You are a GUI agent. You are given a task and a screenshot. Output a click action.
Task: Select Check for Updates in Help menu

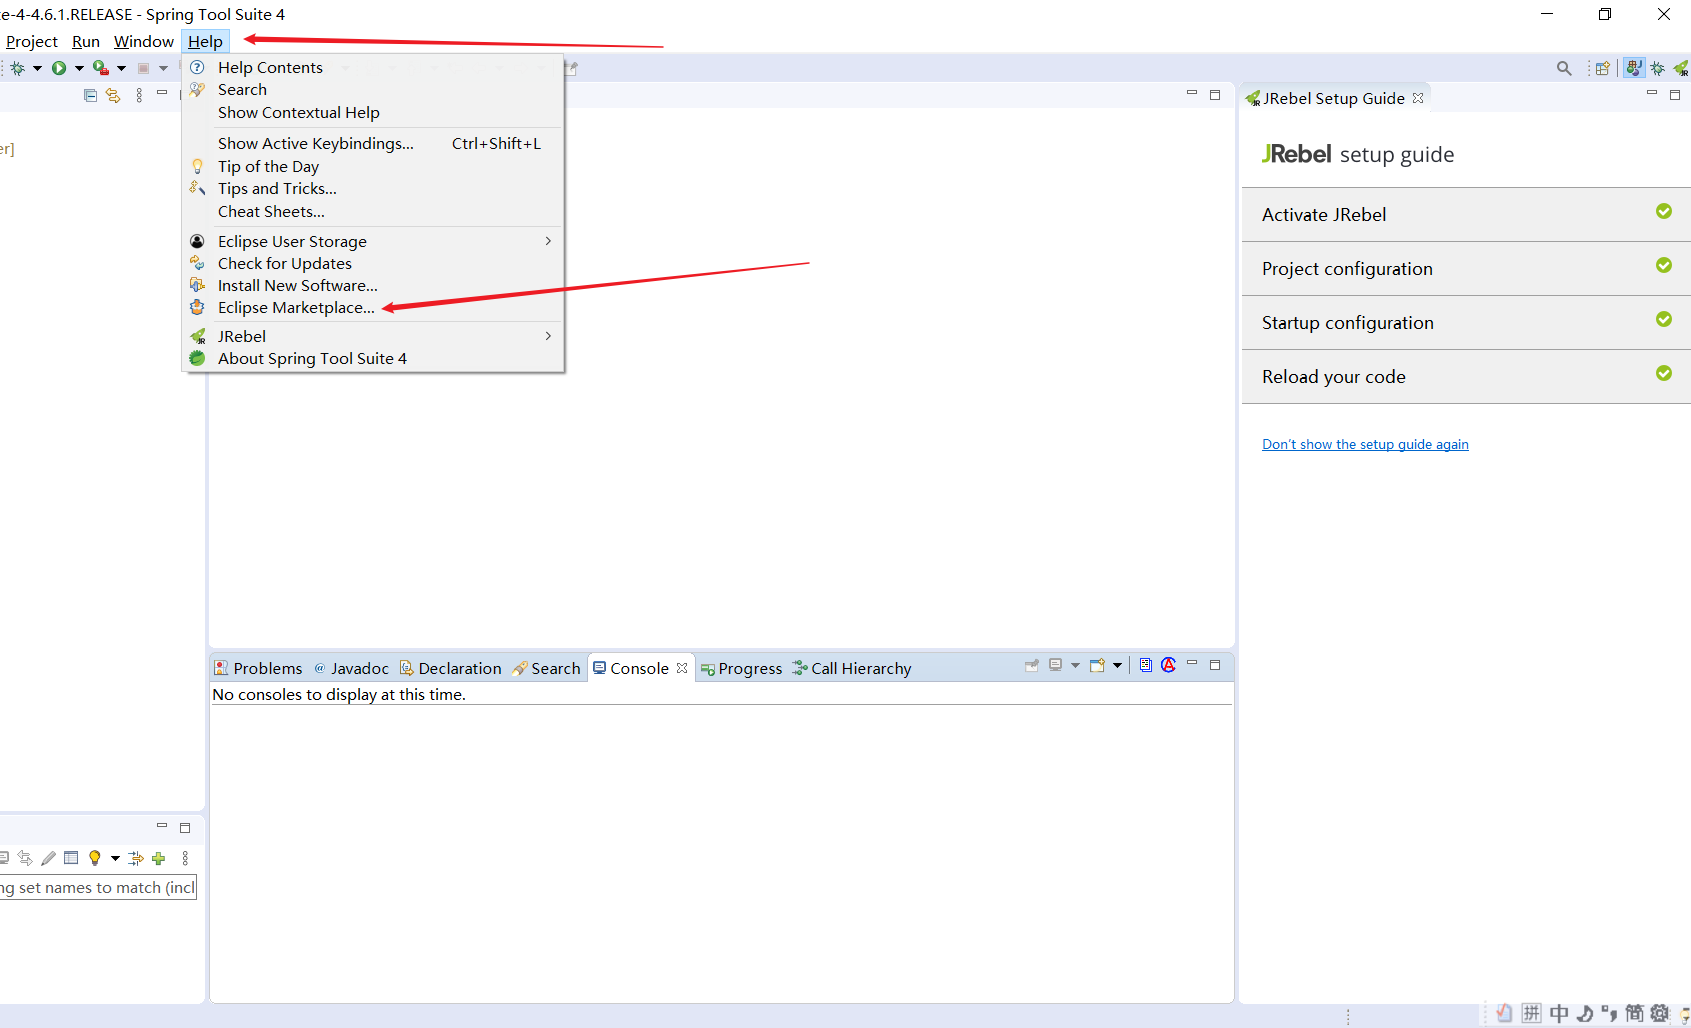pyautogui.click(x=285, y=263)
